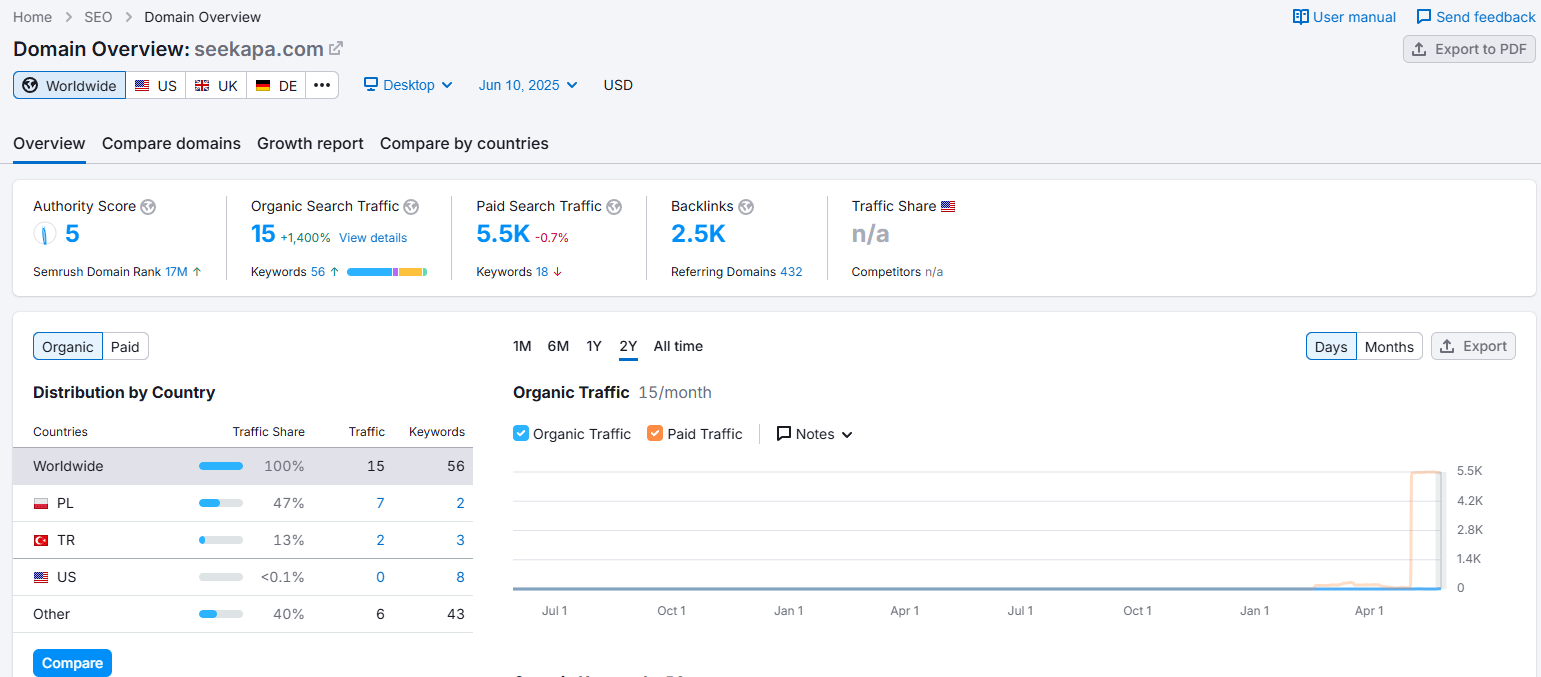Click the Notes comment icon
The width and height of the screenshot is (1541, 677).
[x=784, y=434]
